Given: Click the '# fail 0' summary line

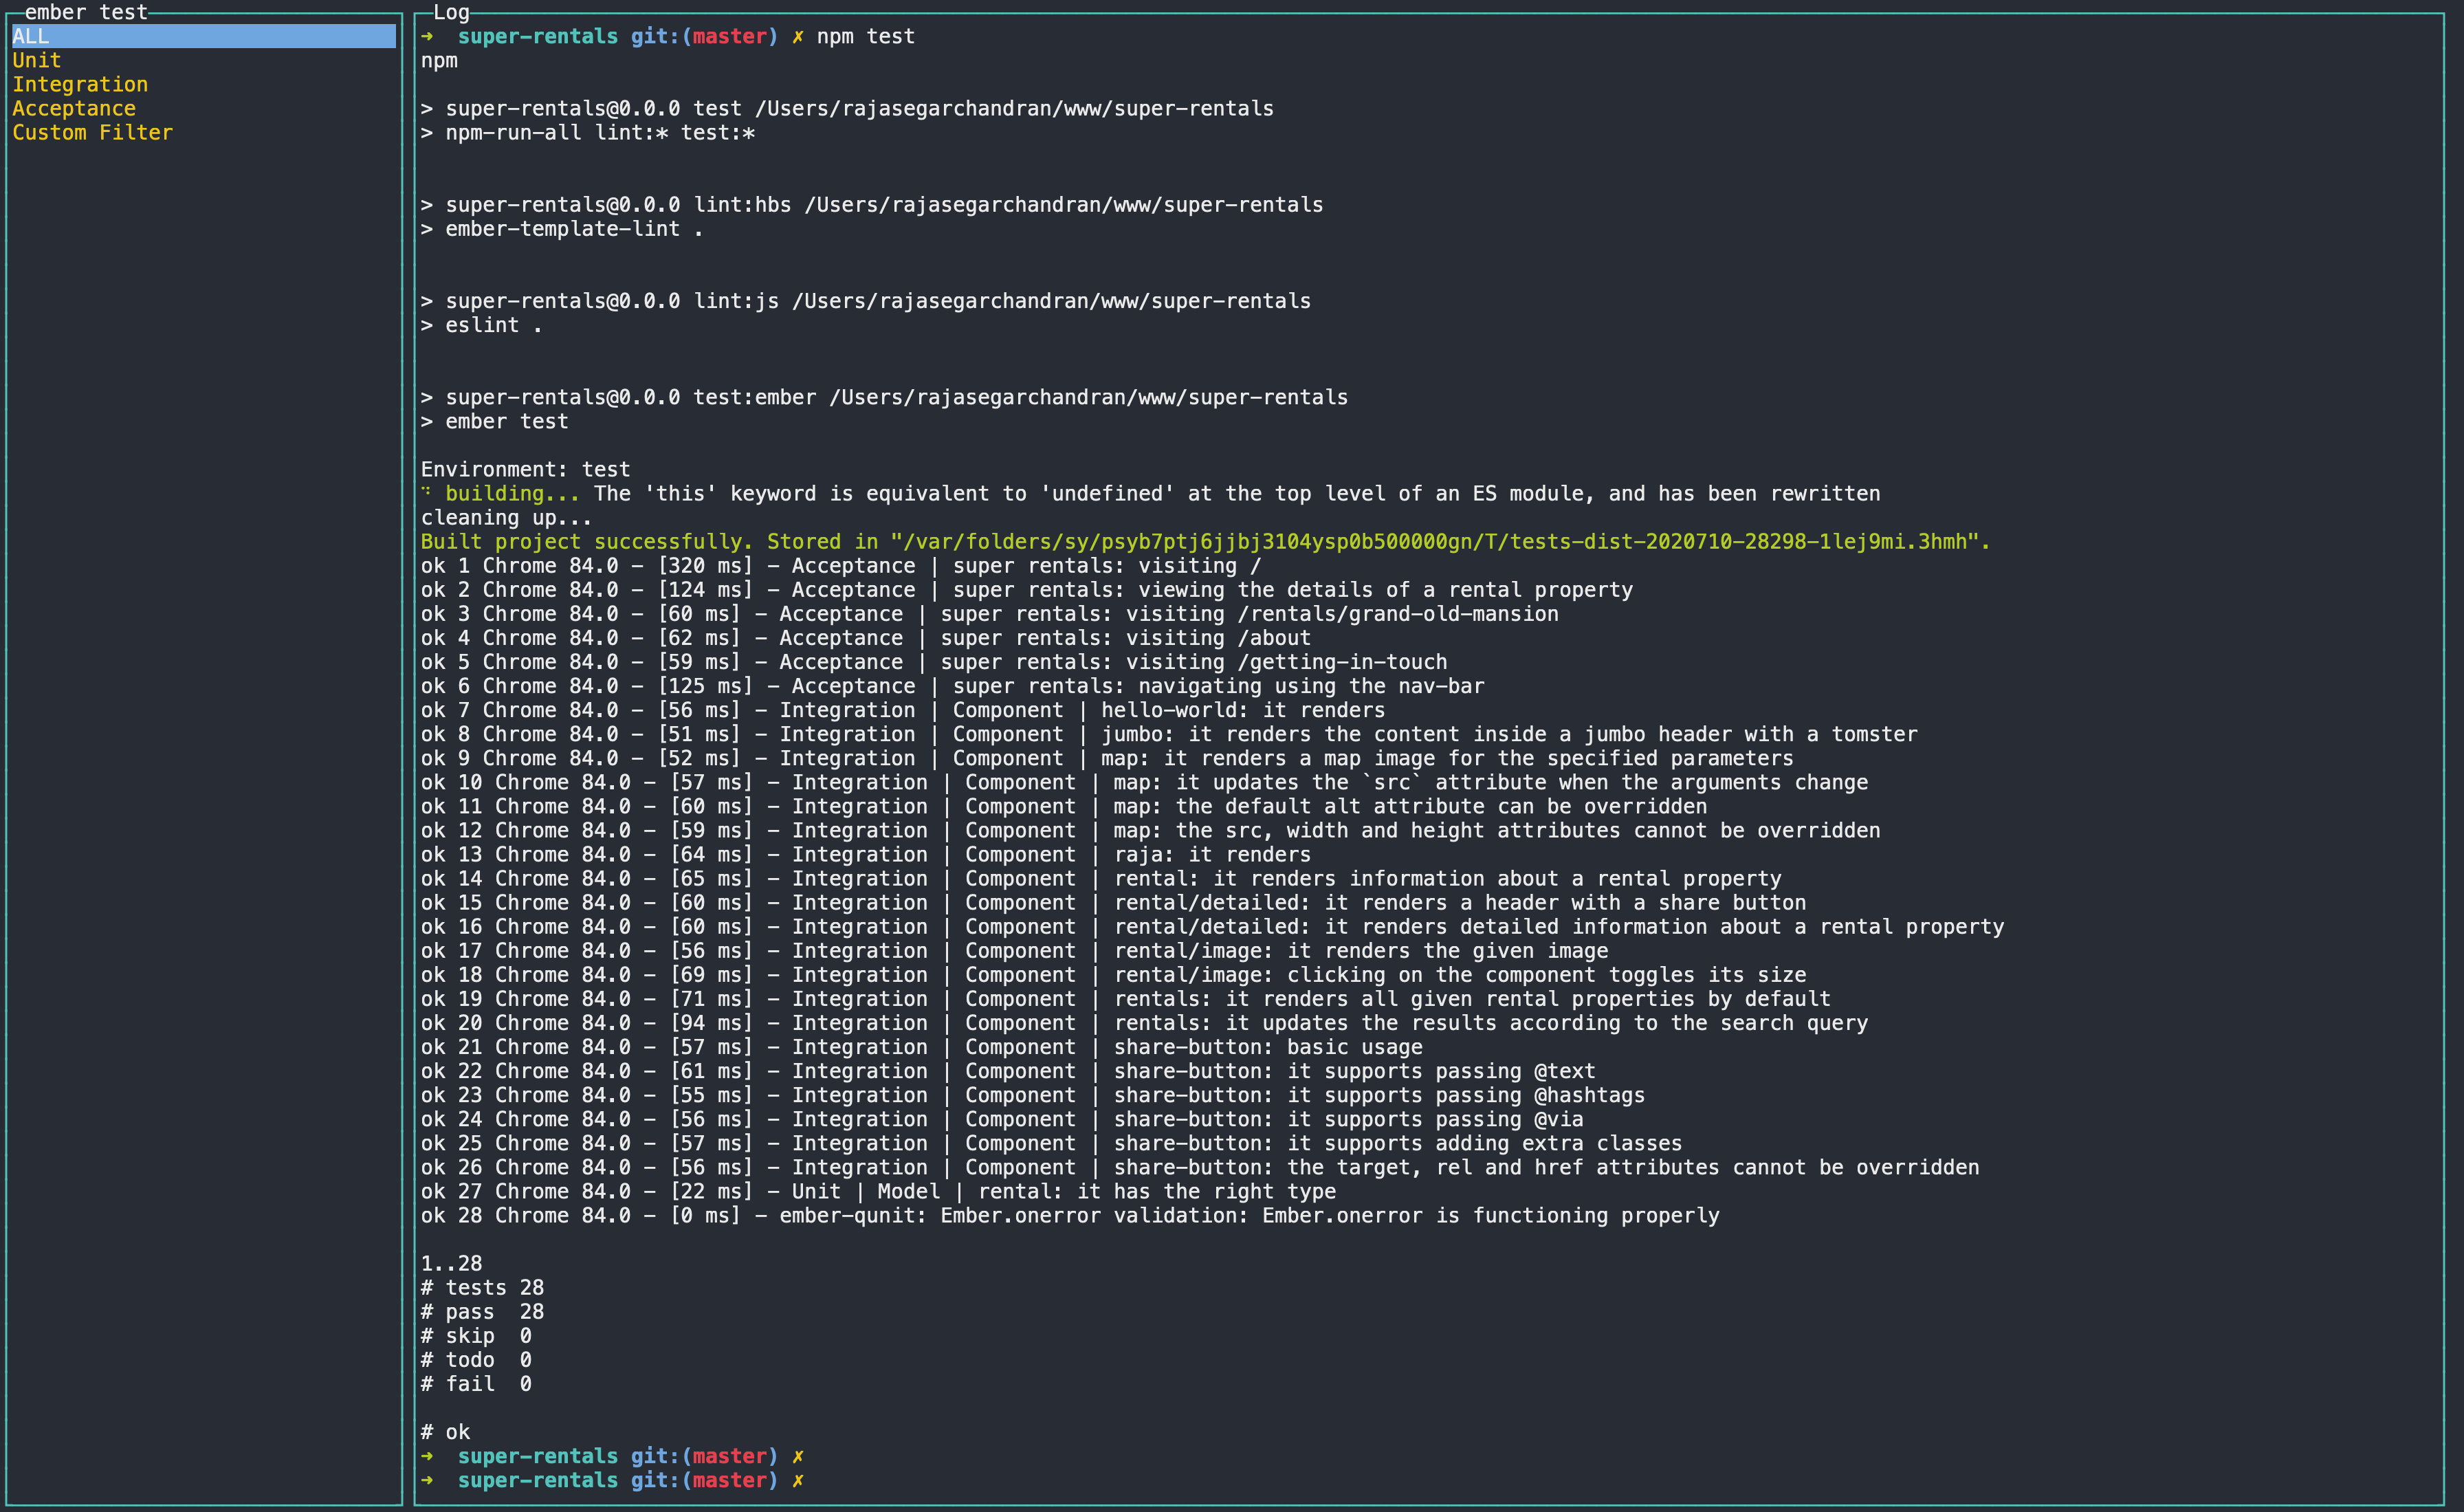Looking at the screenshot, I should point(476,1383).
